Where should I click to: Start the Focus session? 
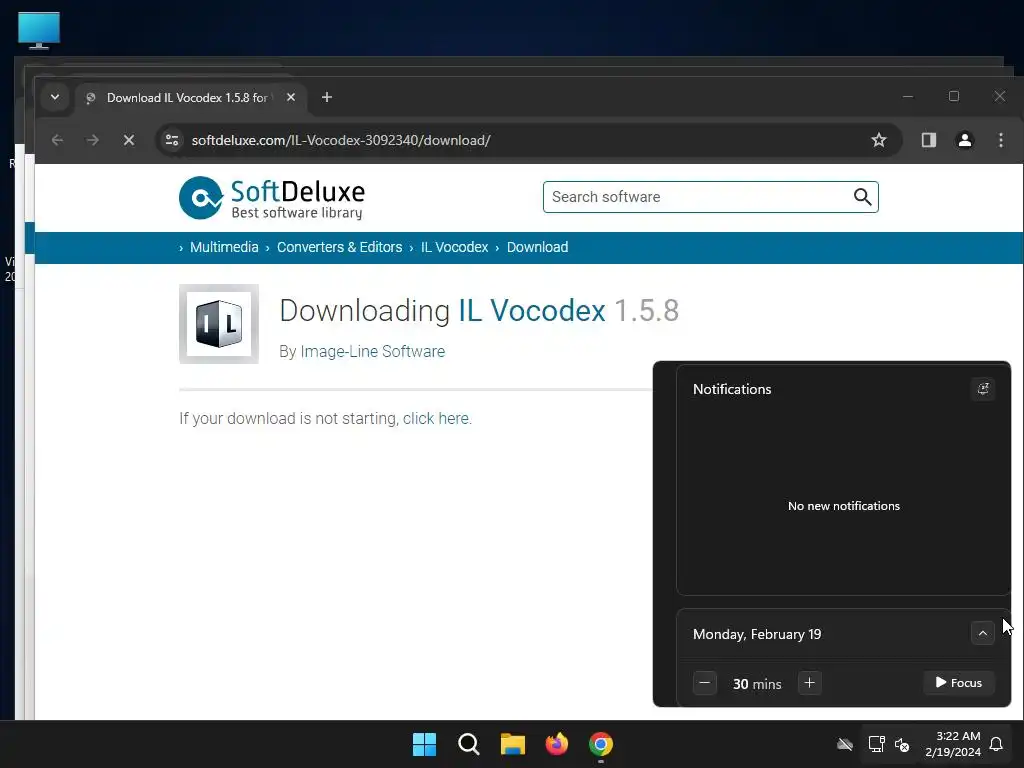[959, 683]
